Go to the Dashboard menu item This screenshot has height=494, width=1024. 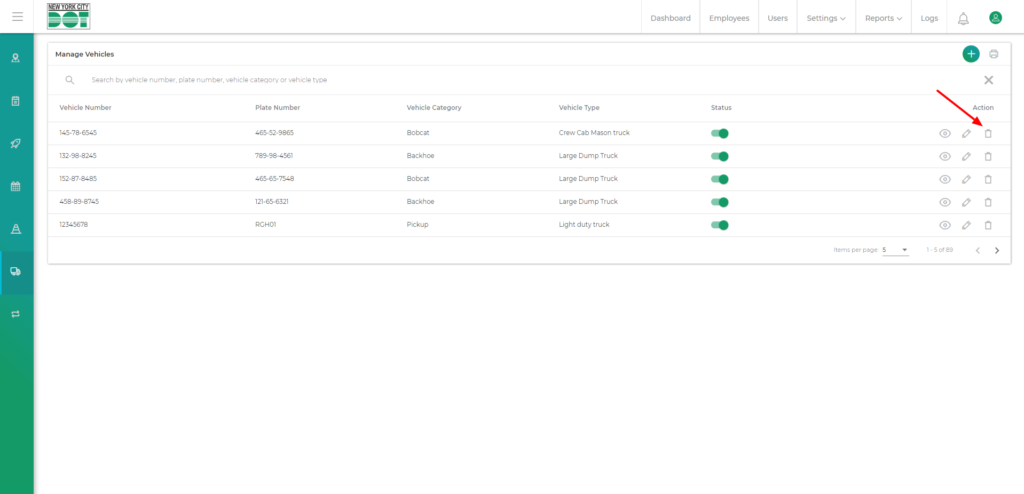coord(670,18)
